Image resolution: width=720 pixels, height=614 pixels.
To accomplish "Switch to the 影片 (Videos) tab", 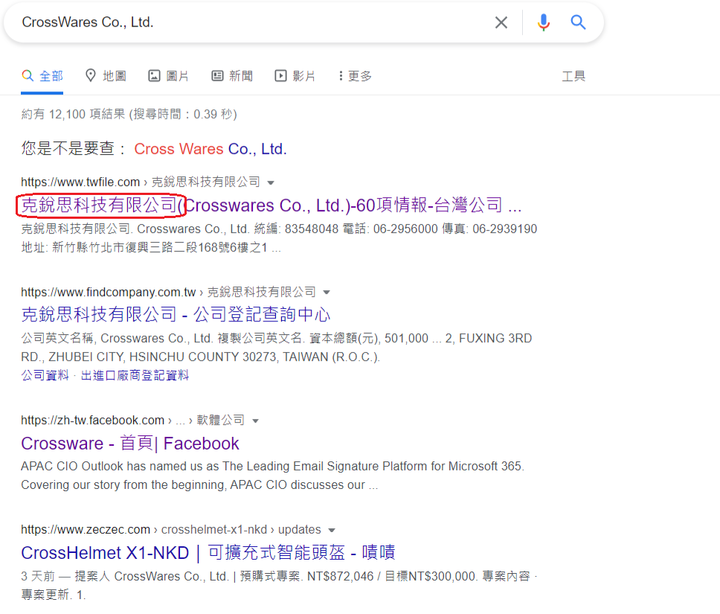I will coord(295,76).
